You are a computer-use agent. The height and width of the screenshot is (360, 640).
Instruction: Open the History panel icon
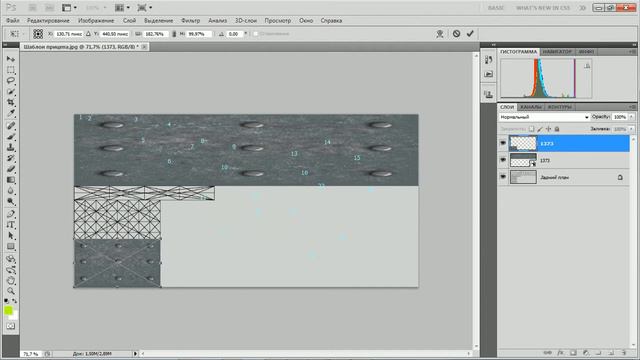coord(489,60)
